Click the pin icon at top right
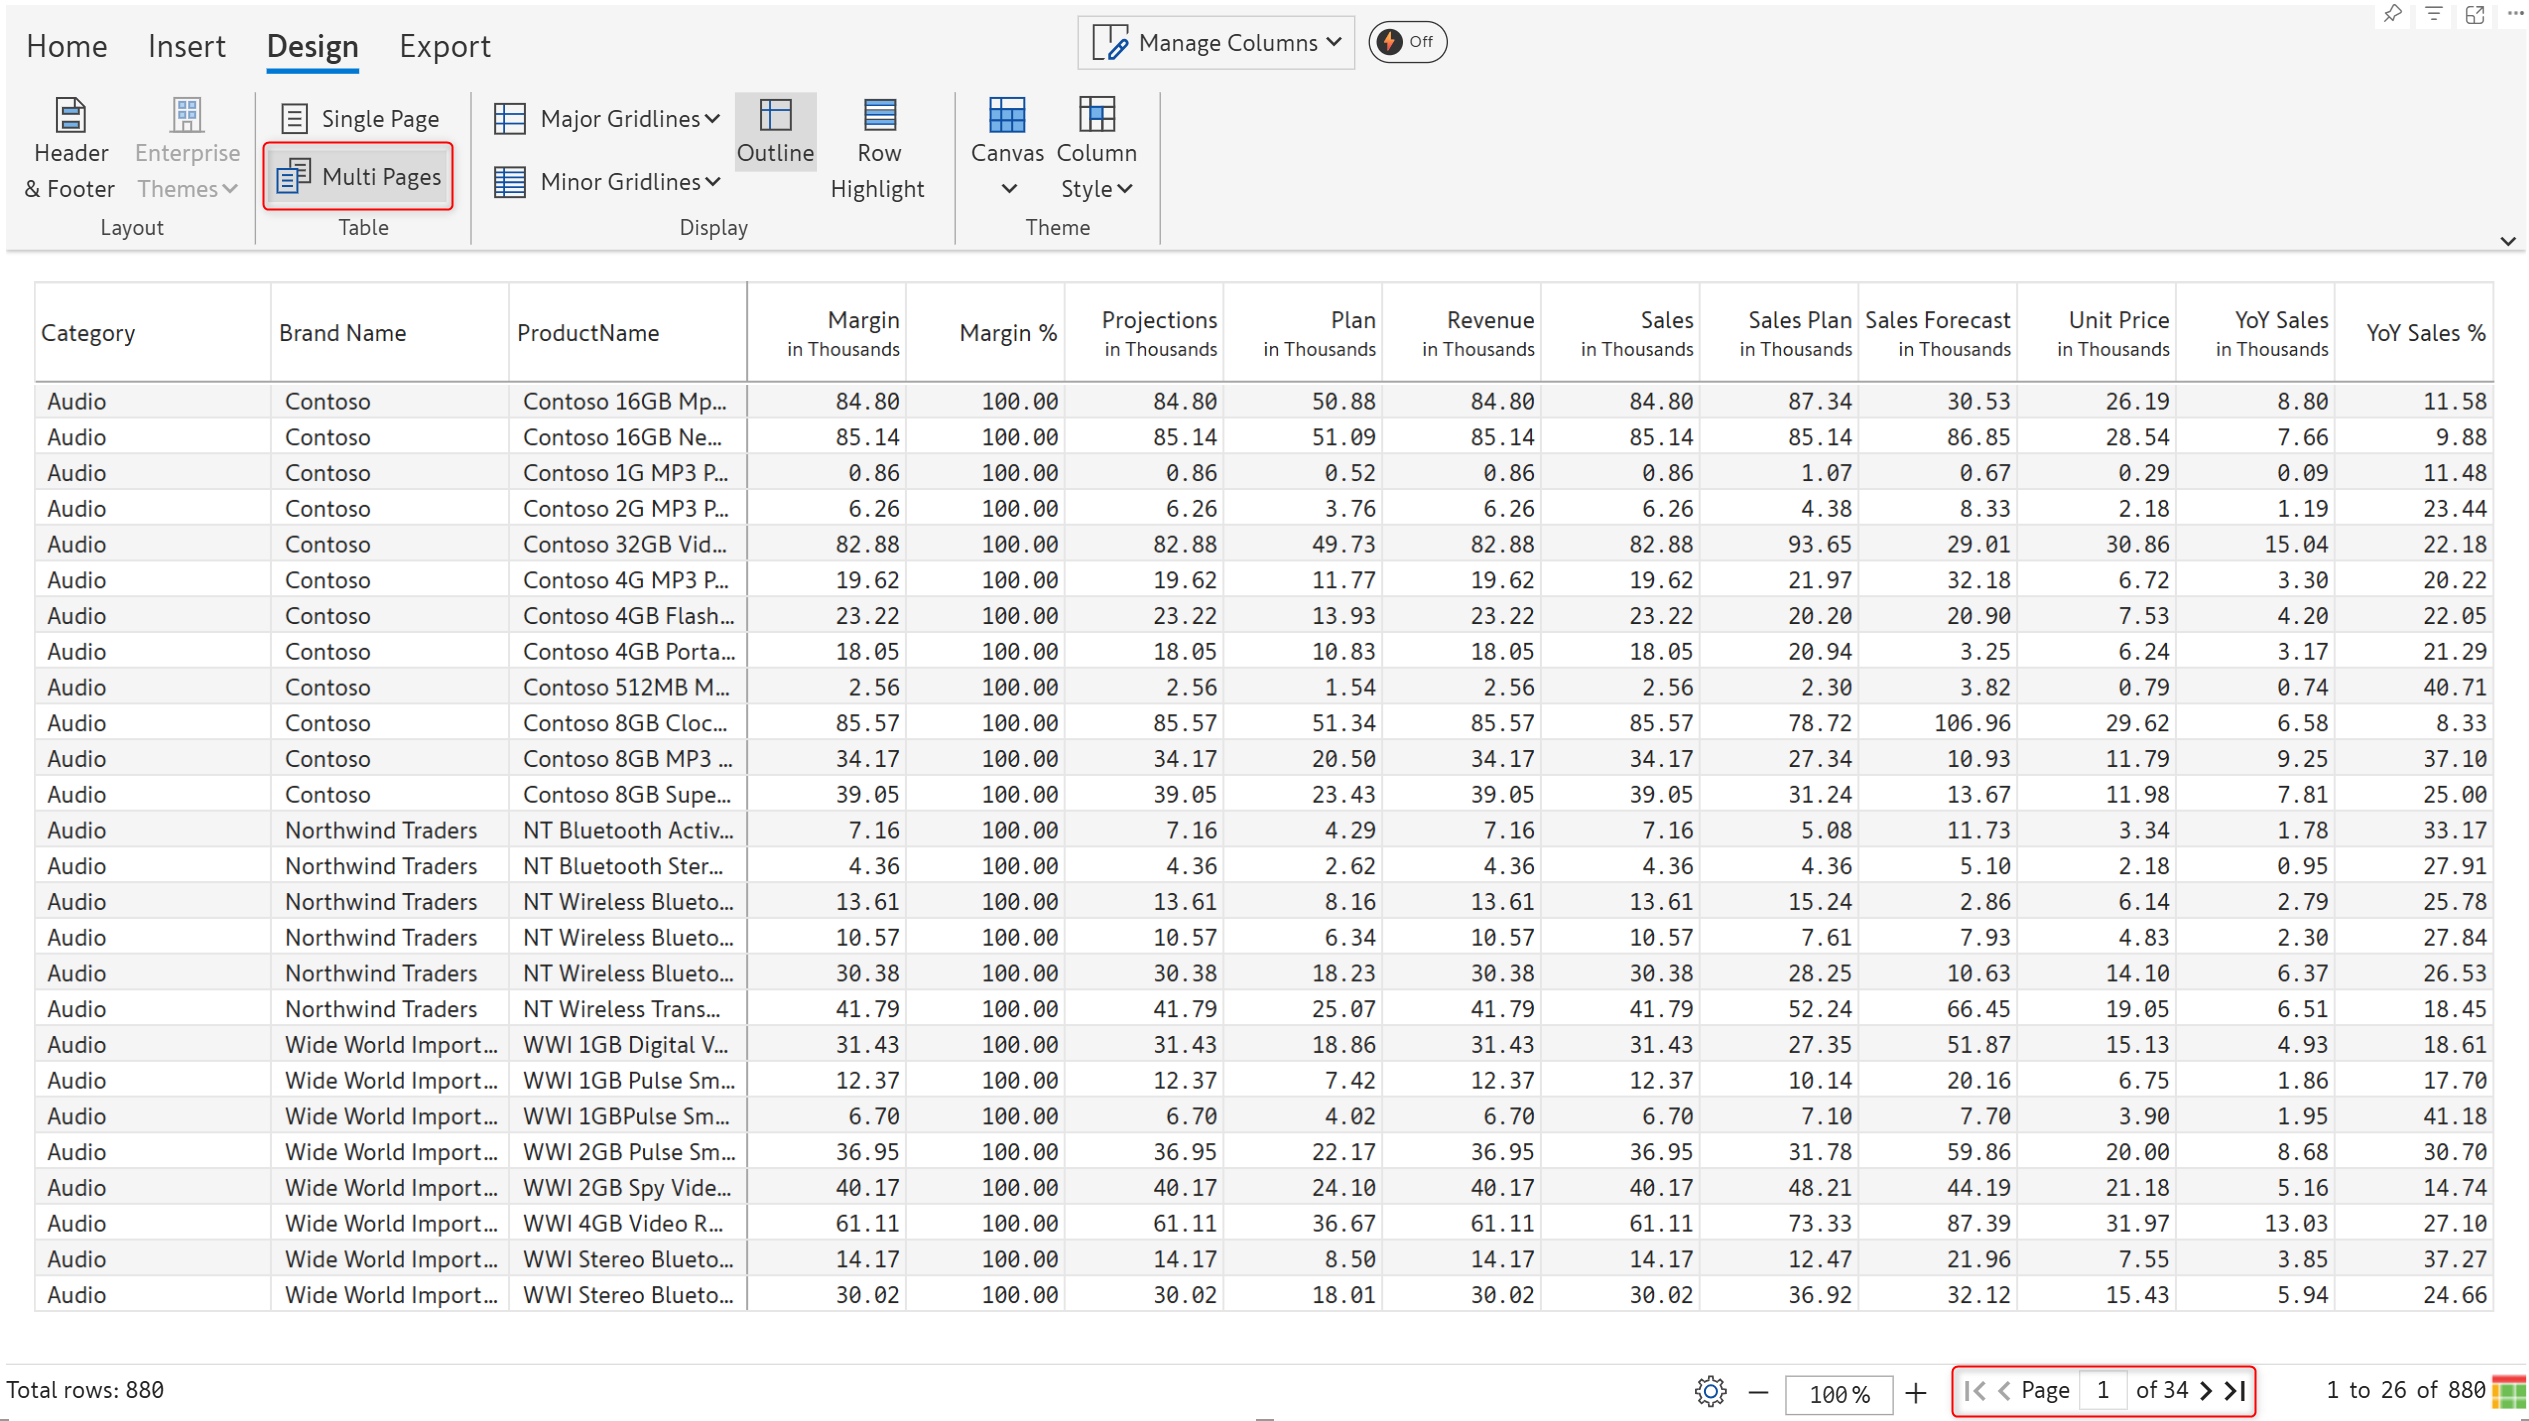2529x1421 pixels. pos(2392,14)
